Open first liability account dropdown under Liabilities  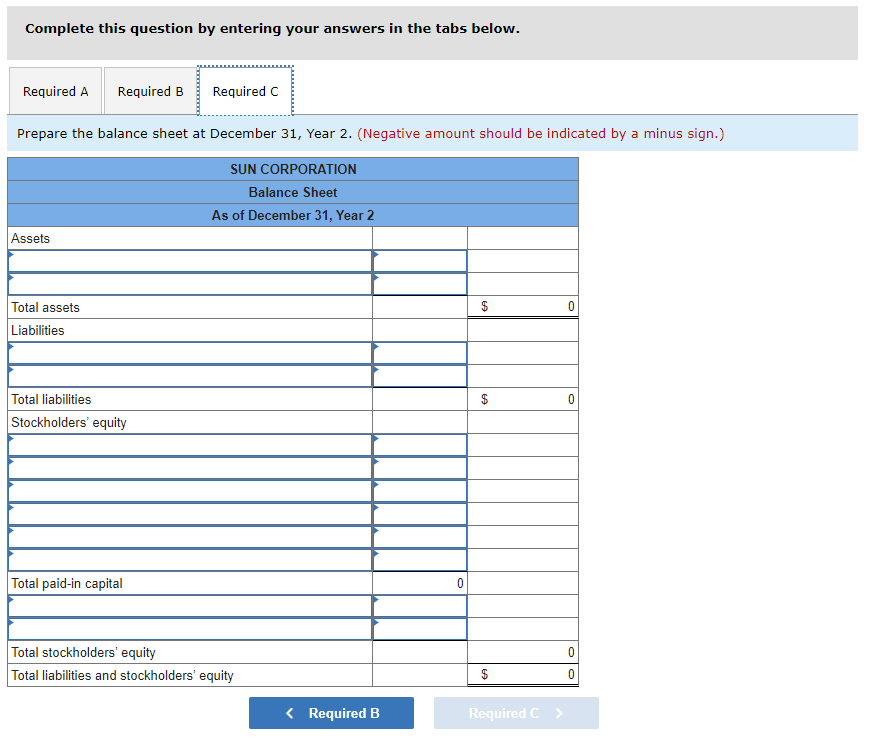pyautogui.click(x=190, y=353)
